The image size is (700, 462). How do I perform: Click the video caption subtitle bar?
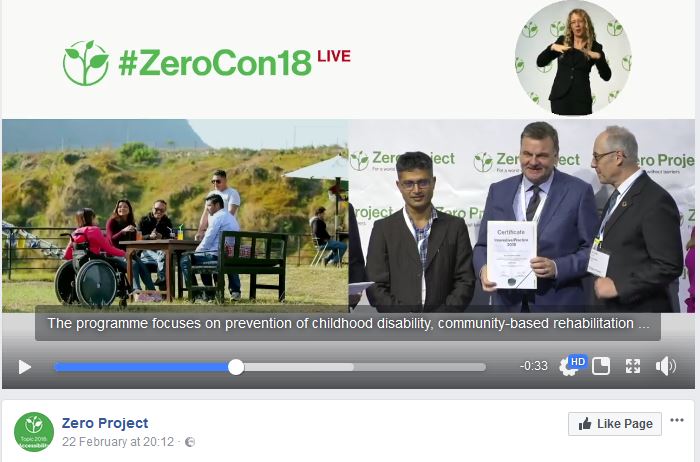pos(348,324)
